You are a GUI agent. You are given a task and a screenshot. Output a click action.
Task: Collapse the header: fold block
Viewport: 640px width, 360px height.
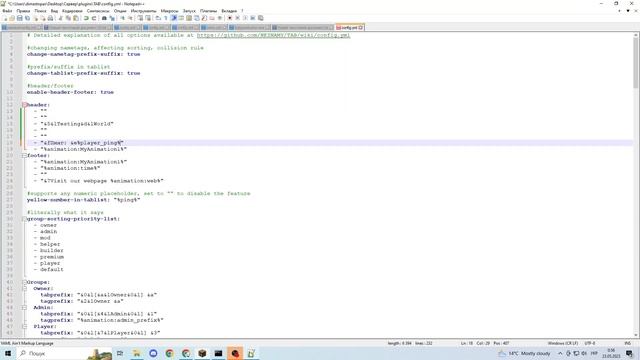coord(24,105)
